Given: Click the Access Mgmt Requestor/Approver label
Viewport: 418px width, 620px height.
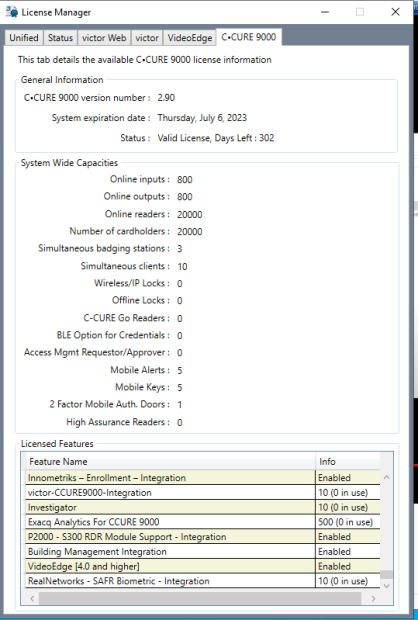Looking at the screenshot, I should (97, 352).
